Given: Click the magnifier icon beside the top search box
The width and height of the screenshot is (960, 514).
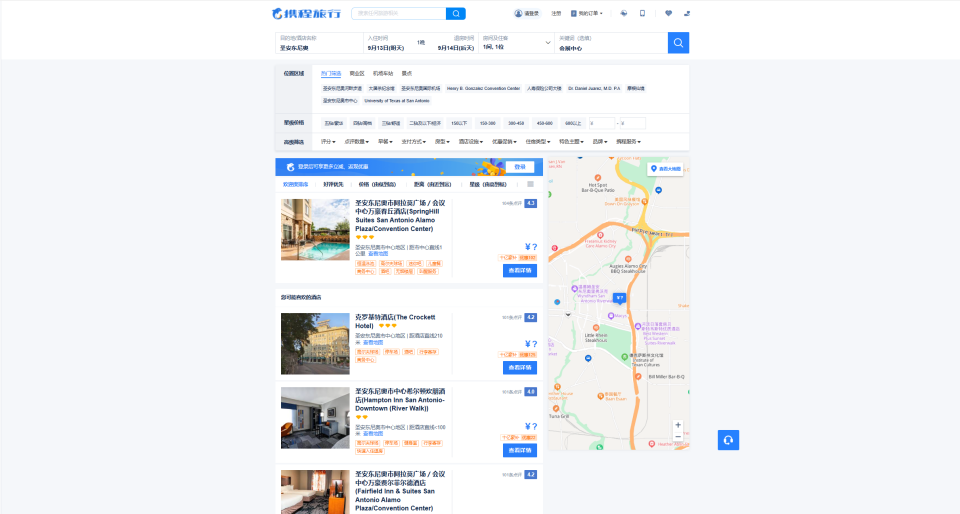Looking at the screenshot, I should pos(456,13).
